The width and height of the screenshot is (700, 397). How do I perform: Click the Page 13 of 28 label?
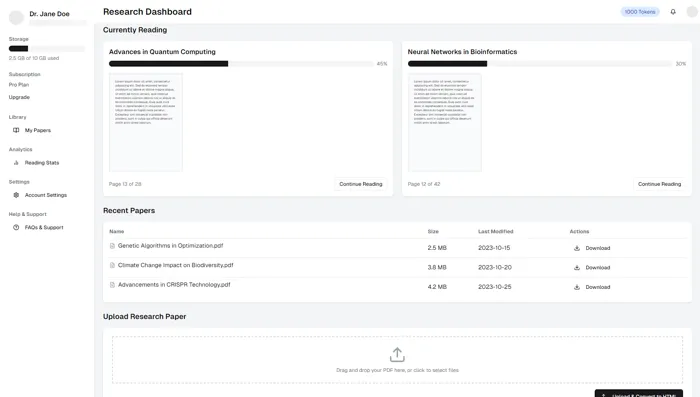(x=125, y=184)
